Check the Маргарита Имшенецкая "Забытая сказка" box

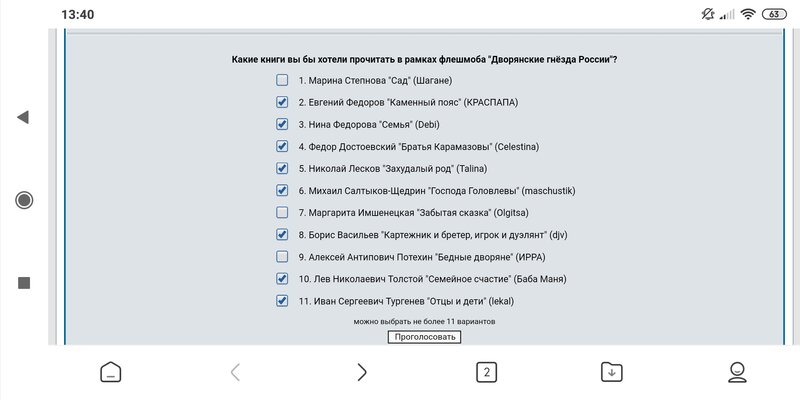coord(282,213)
